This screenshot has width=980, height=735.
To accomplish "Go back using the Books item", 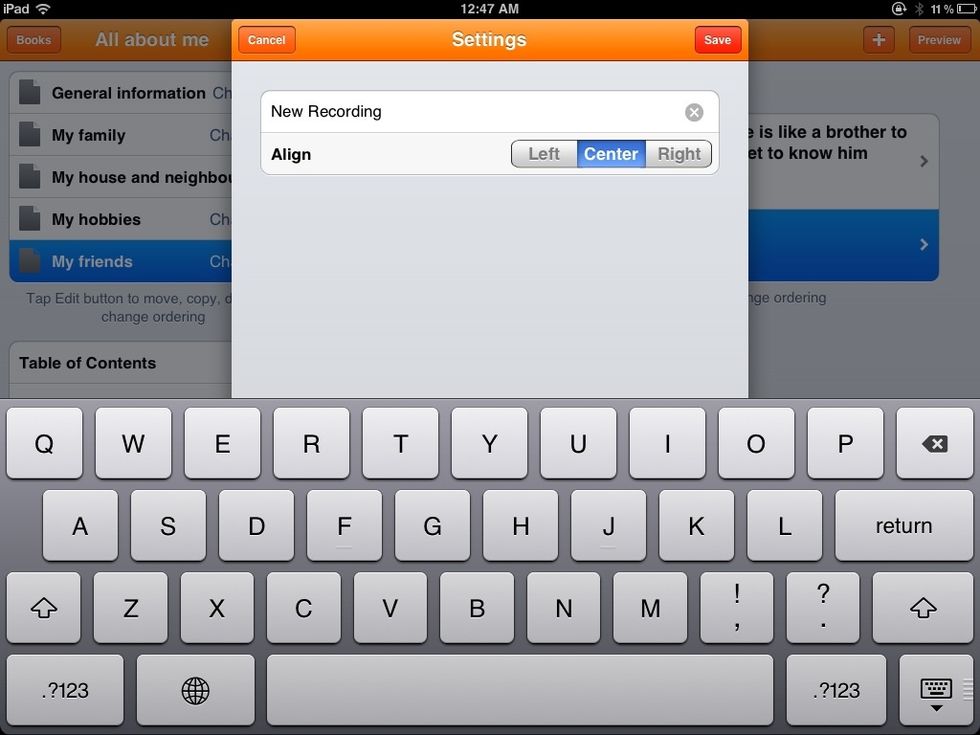I will [33, 40].
